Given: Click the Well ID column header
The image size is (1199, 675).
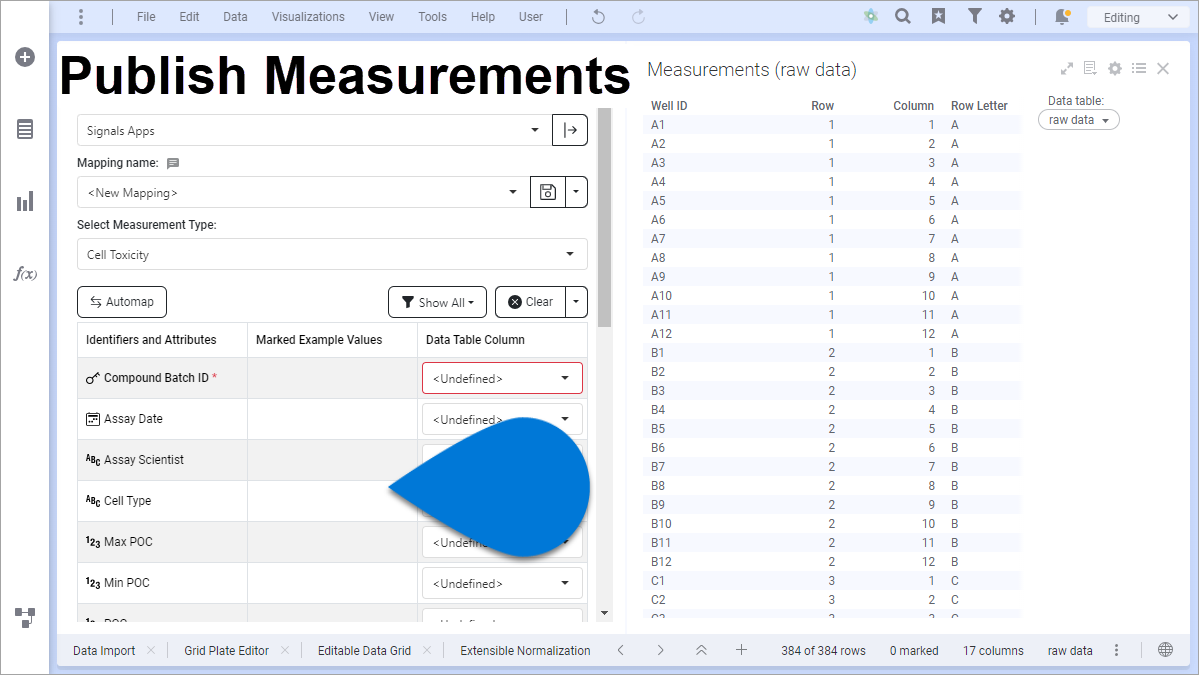Looking at the screenshot, I should 669,105.
